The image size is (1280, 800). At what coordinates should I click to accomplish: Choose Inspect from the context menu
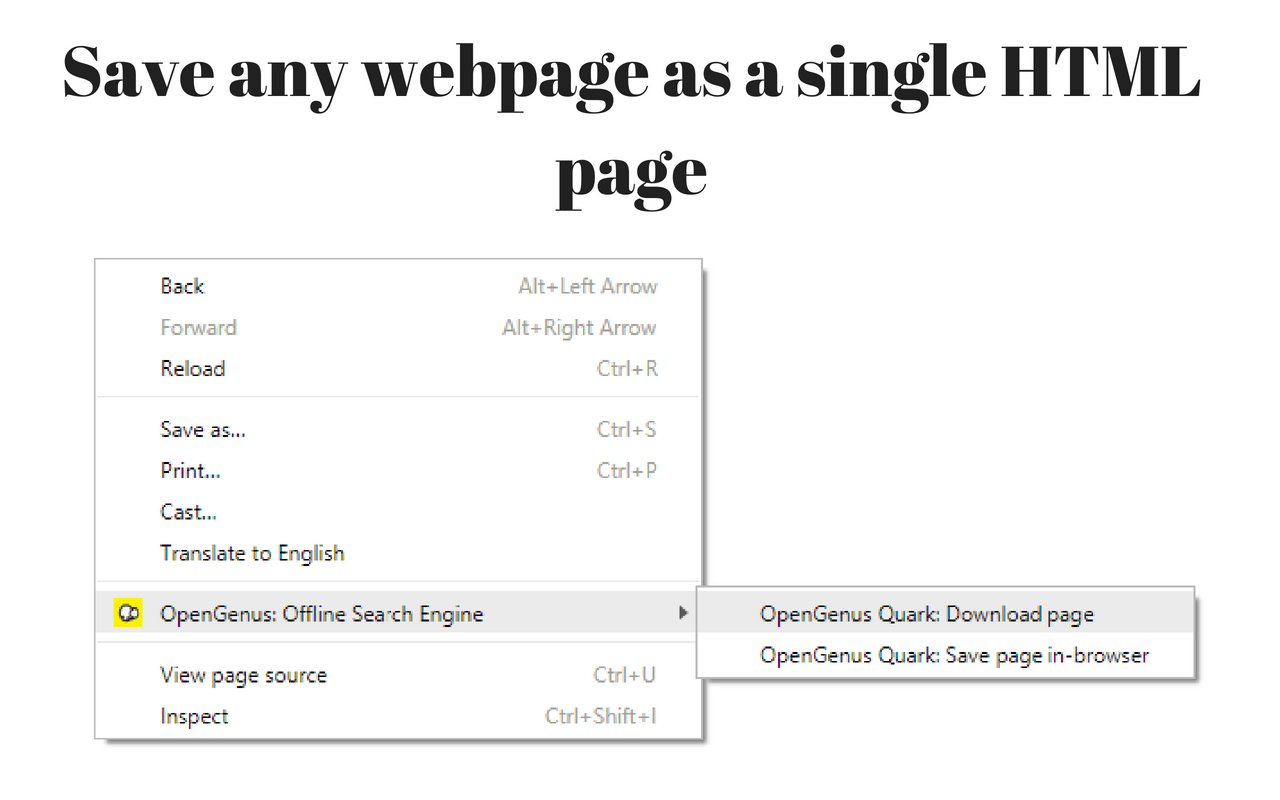click(398, 717)
